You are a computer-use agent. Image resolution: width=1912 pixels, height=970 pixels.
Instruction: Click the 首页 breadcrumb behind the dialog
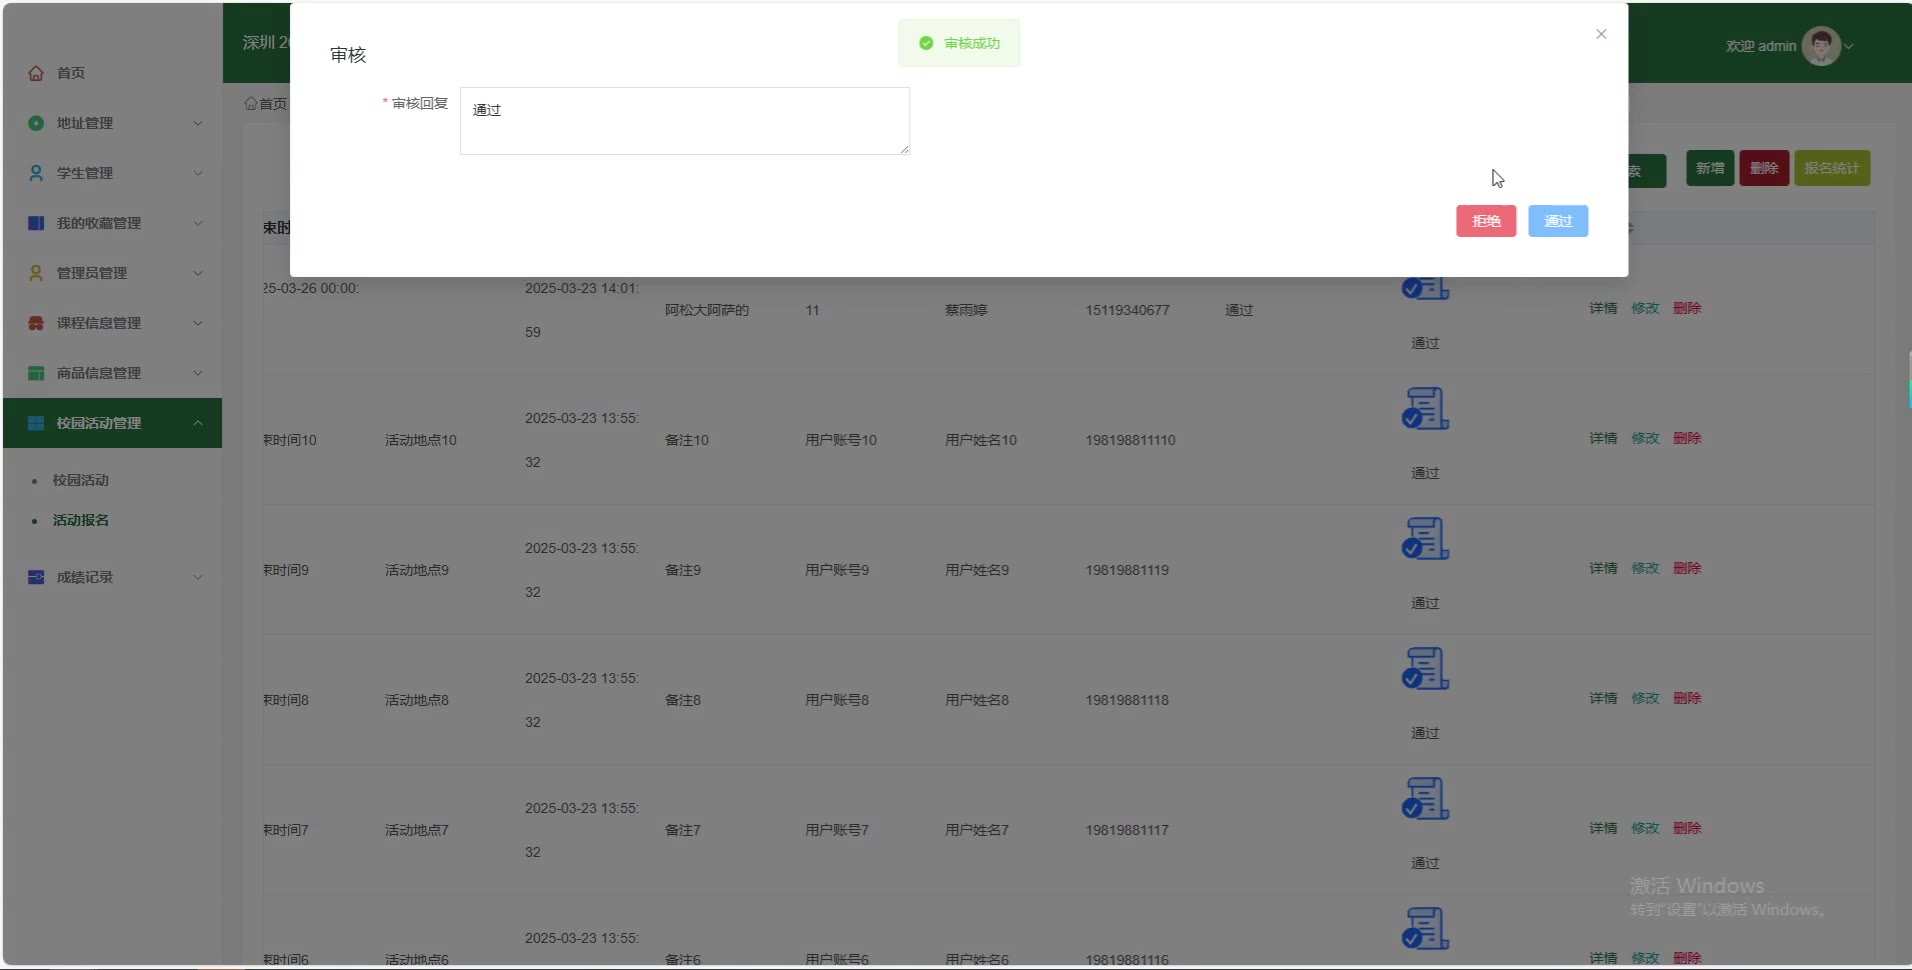coord(266,103)
